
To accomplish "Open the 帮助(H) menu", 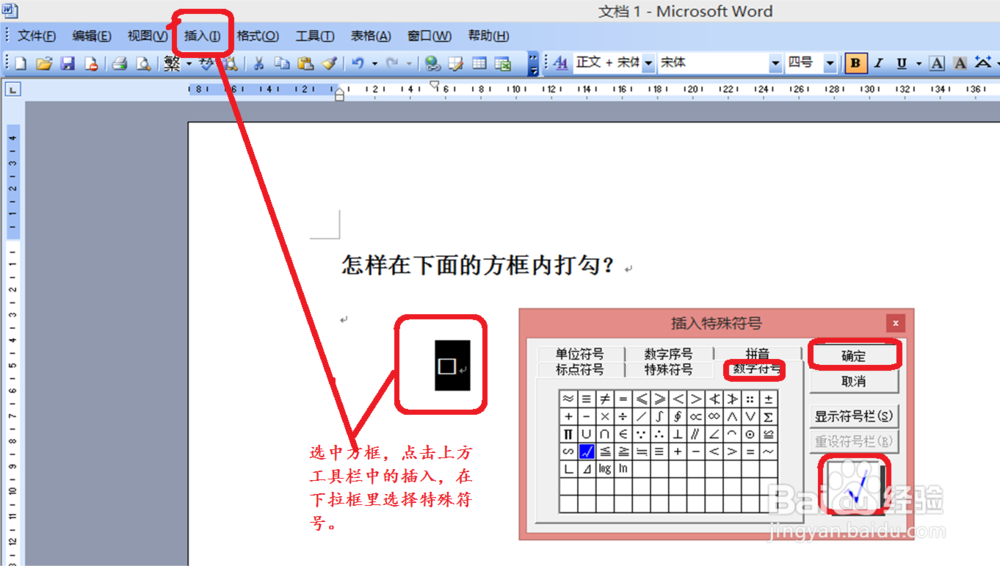I will click(x=489, y=36).
